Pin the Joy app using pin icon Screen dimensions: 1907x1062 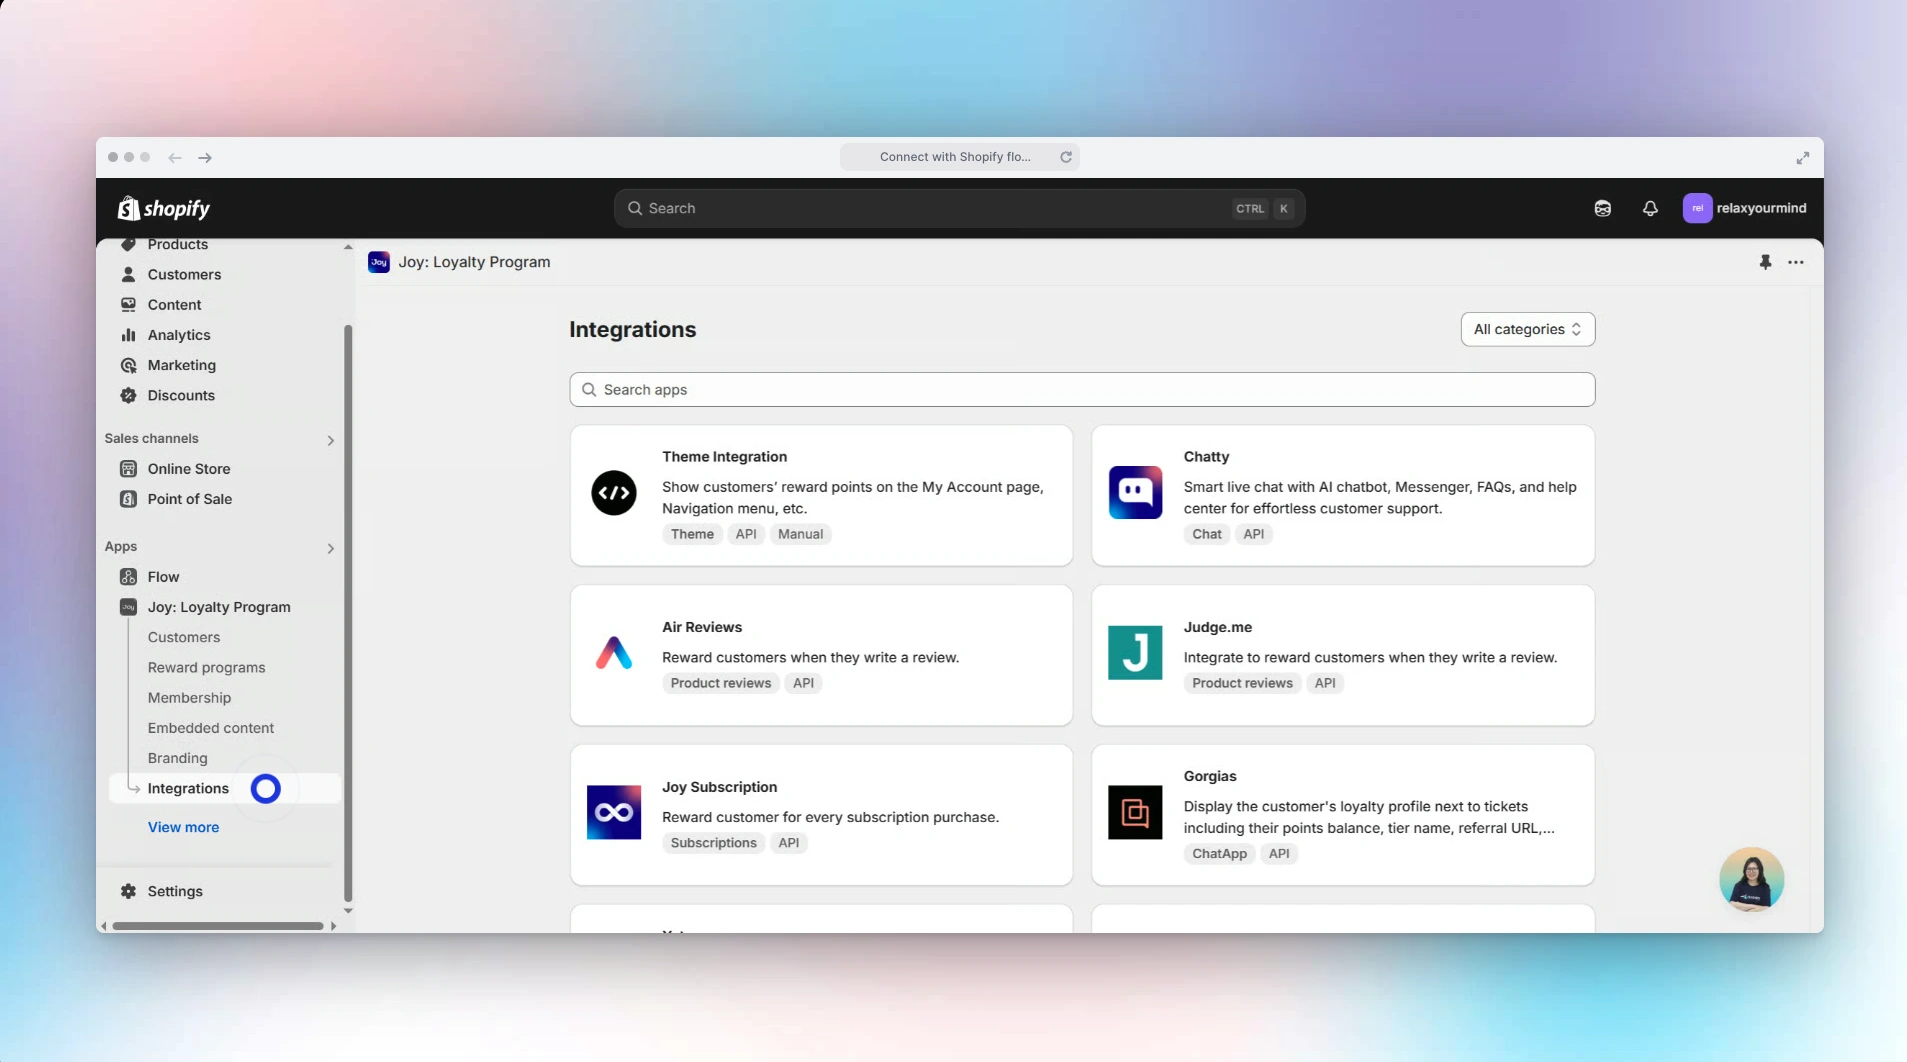[1765, 262]
